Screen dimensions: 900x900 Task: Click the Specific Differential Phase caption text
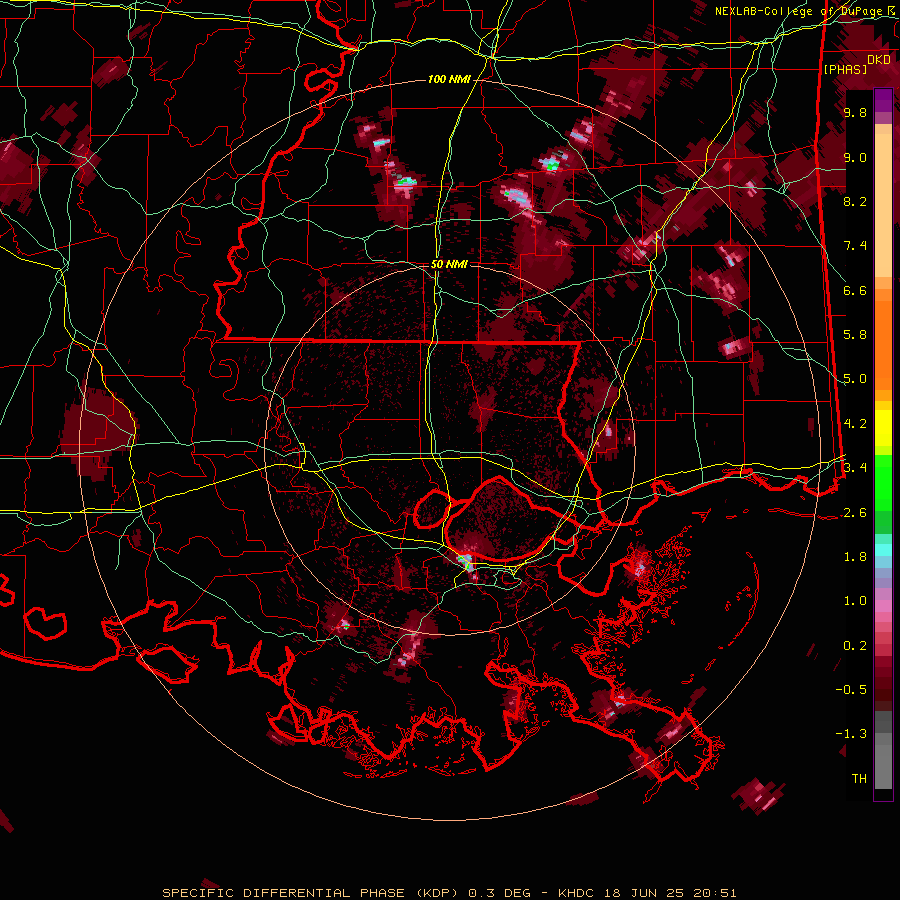(449, 893)
